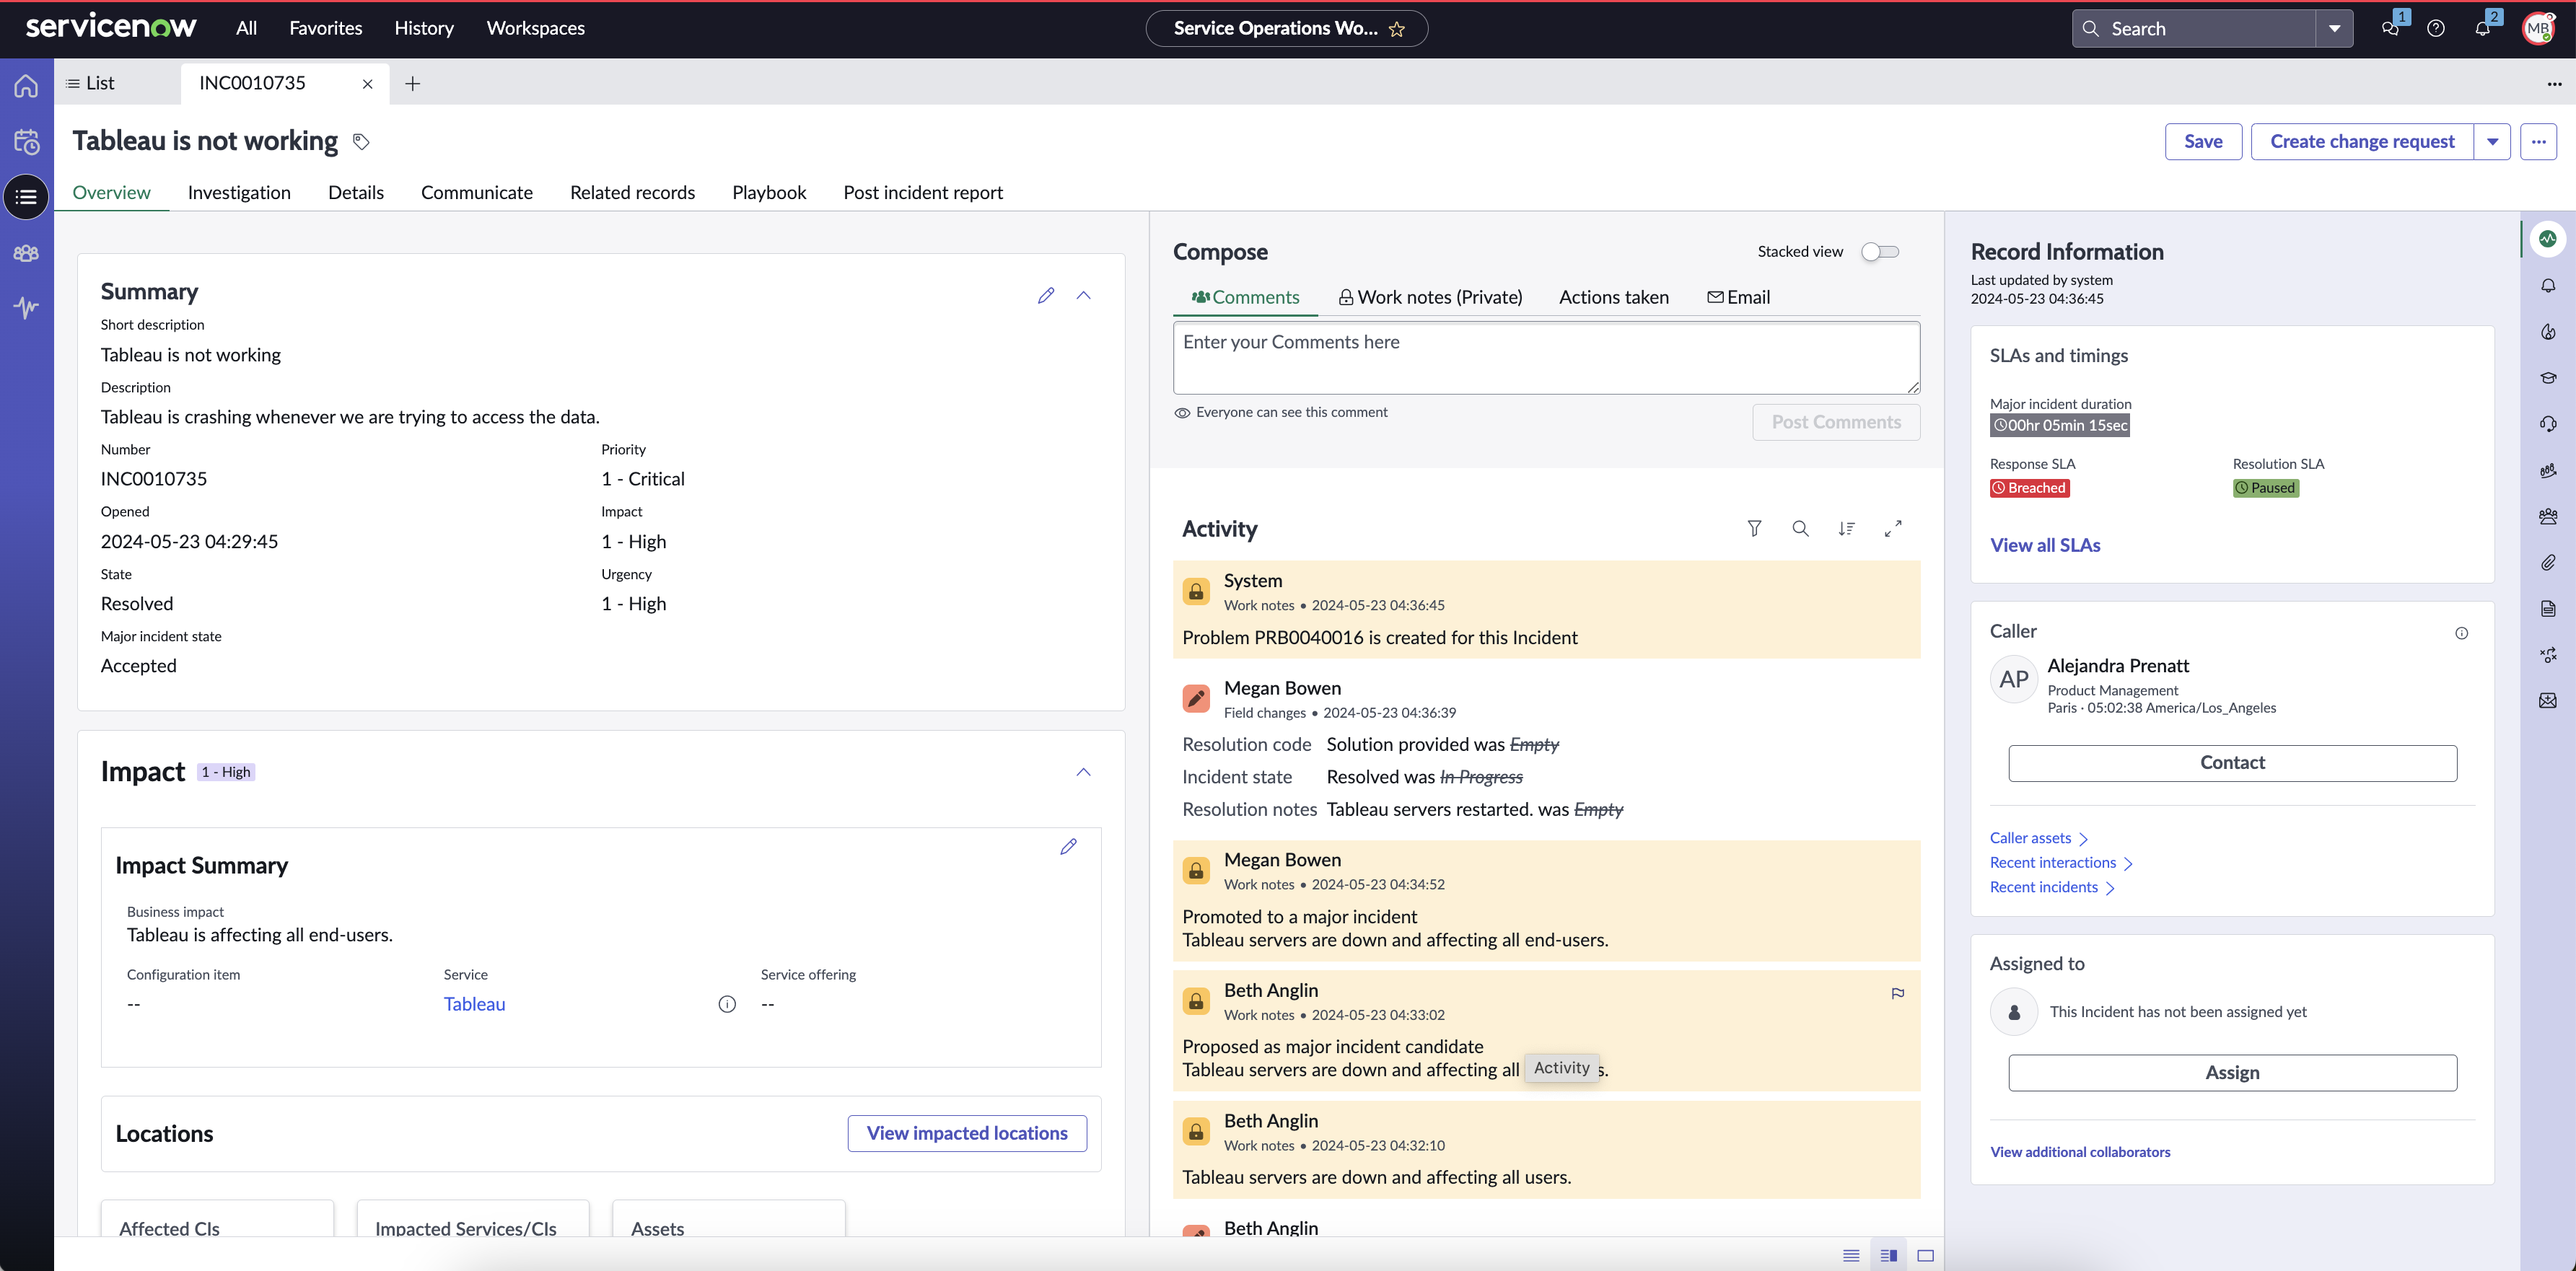
Task: Edit the Summary section with the pencil icon
Action: [x=1046, y=295]
